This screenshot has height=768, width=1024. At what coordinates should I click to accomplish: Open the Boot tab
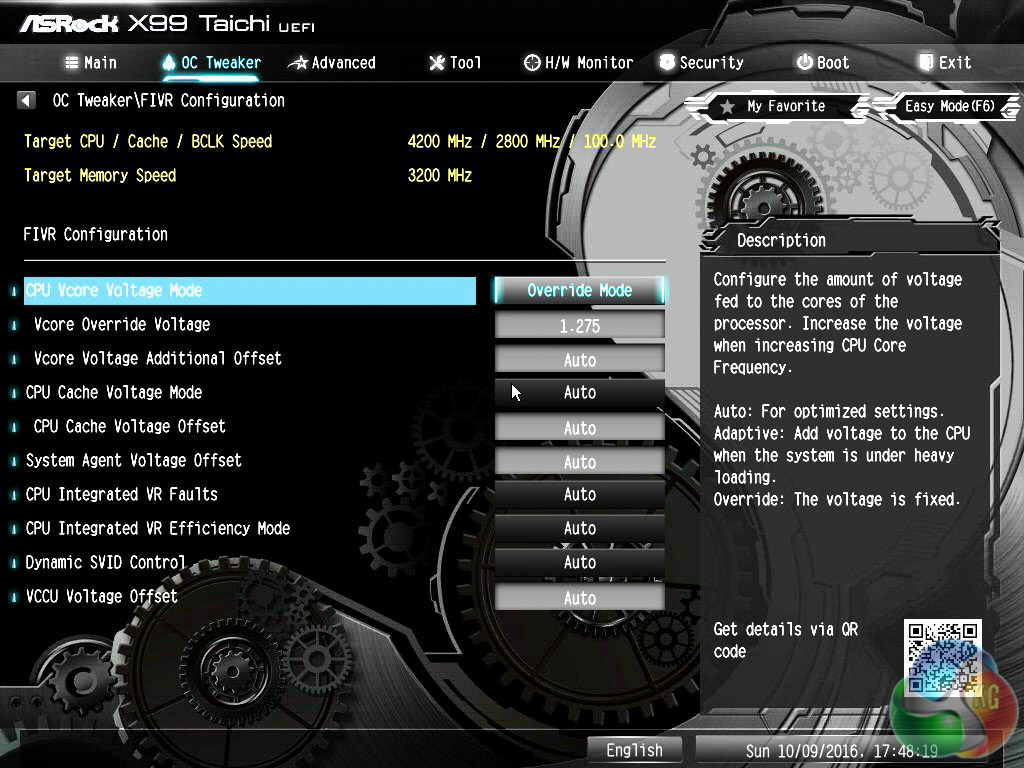coord(823,63)
